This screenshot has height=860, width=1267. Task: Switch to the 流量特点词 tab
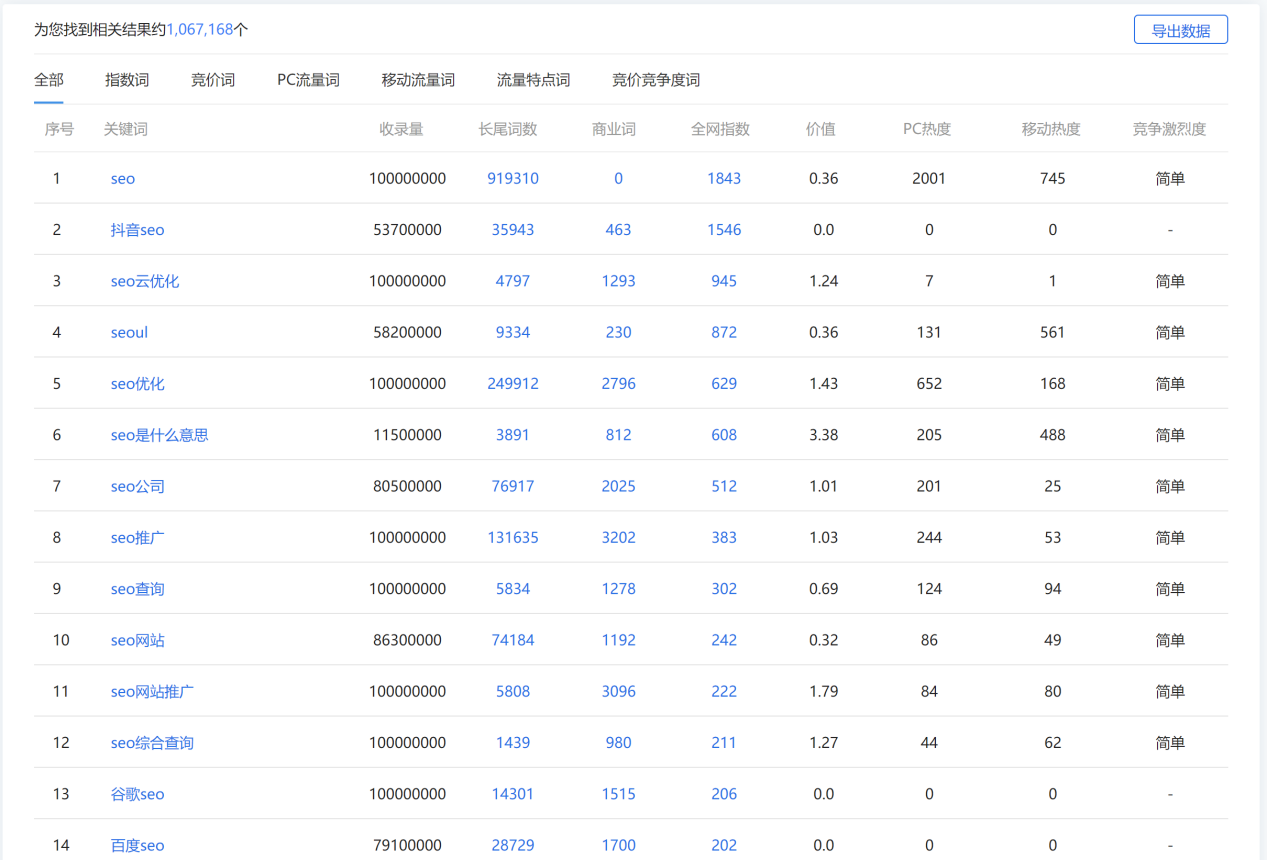pyautogui.click(x=533, y=80)
